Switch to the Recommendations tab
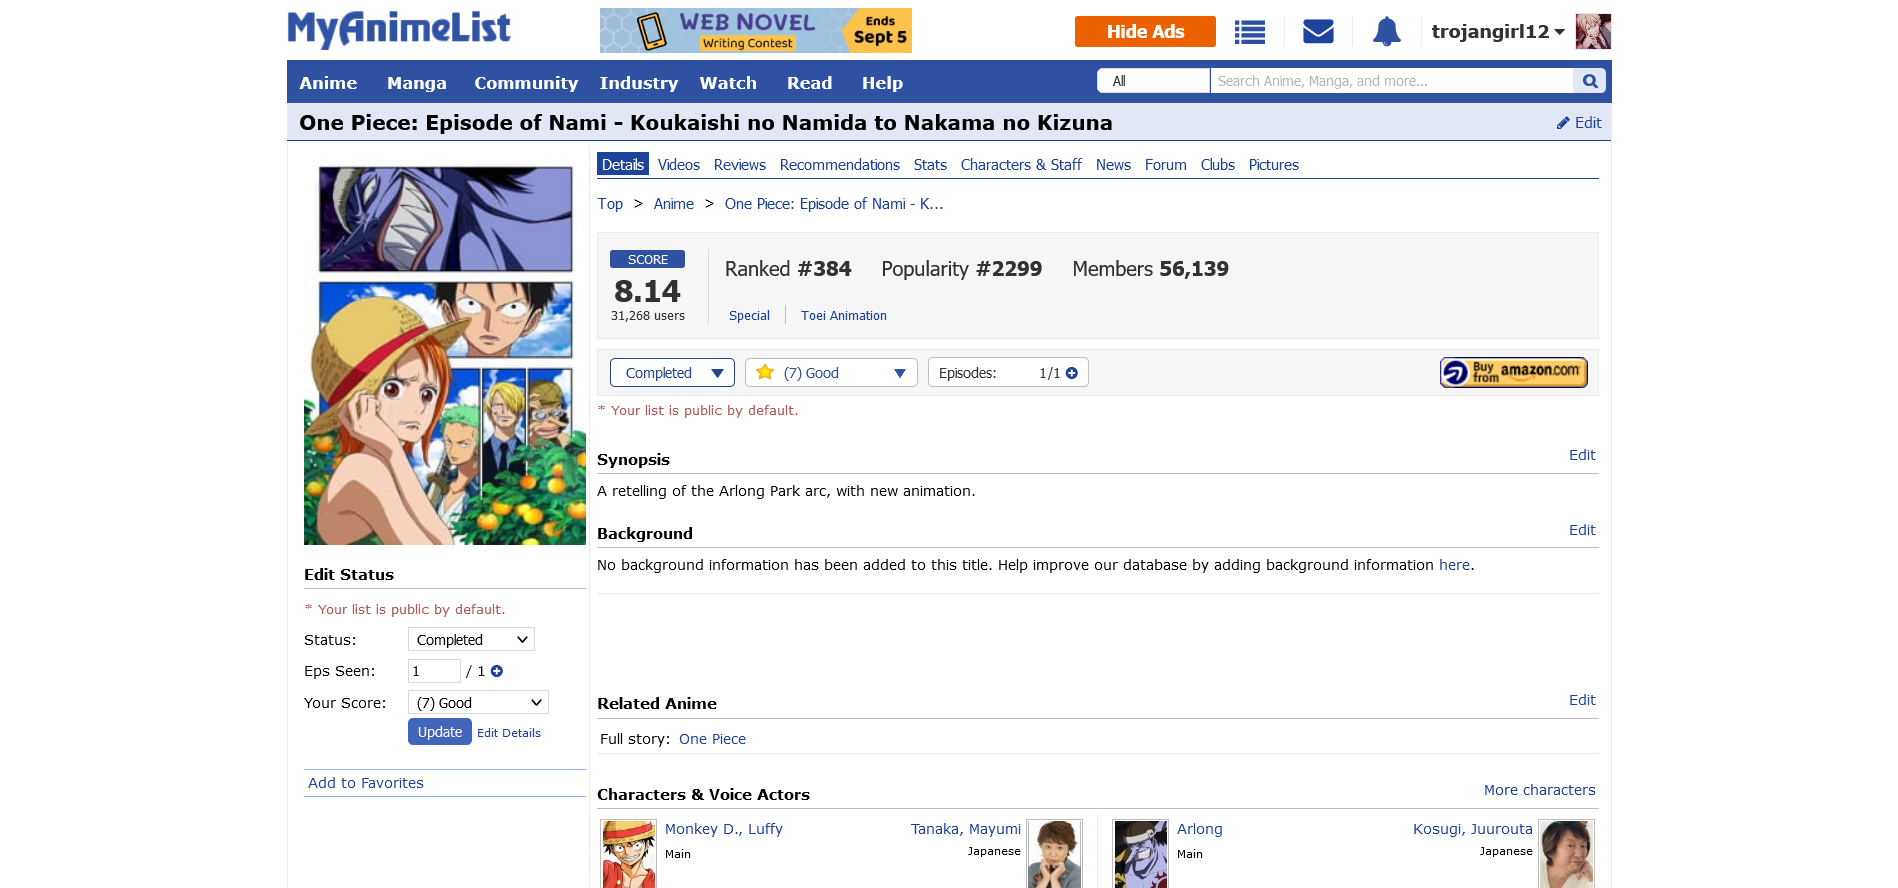The image size is (1898, 888). 840,165
